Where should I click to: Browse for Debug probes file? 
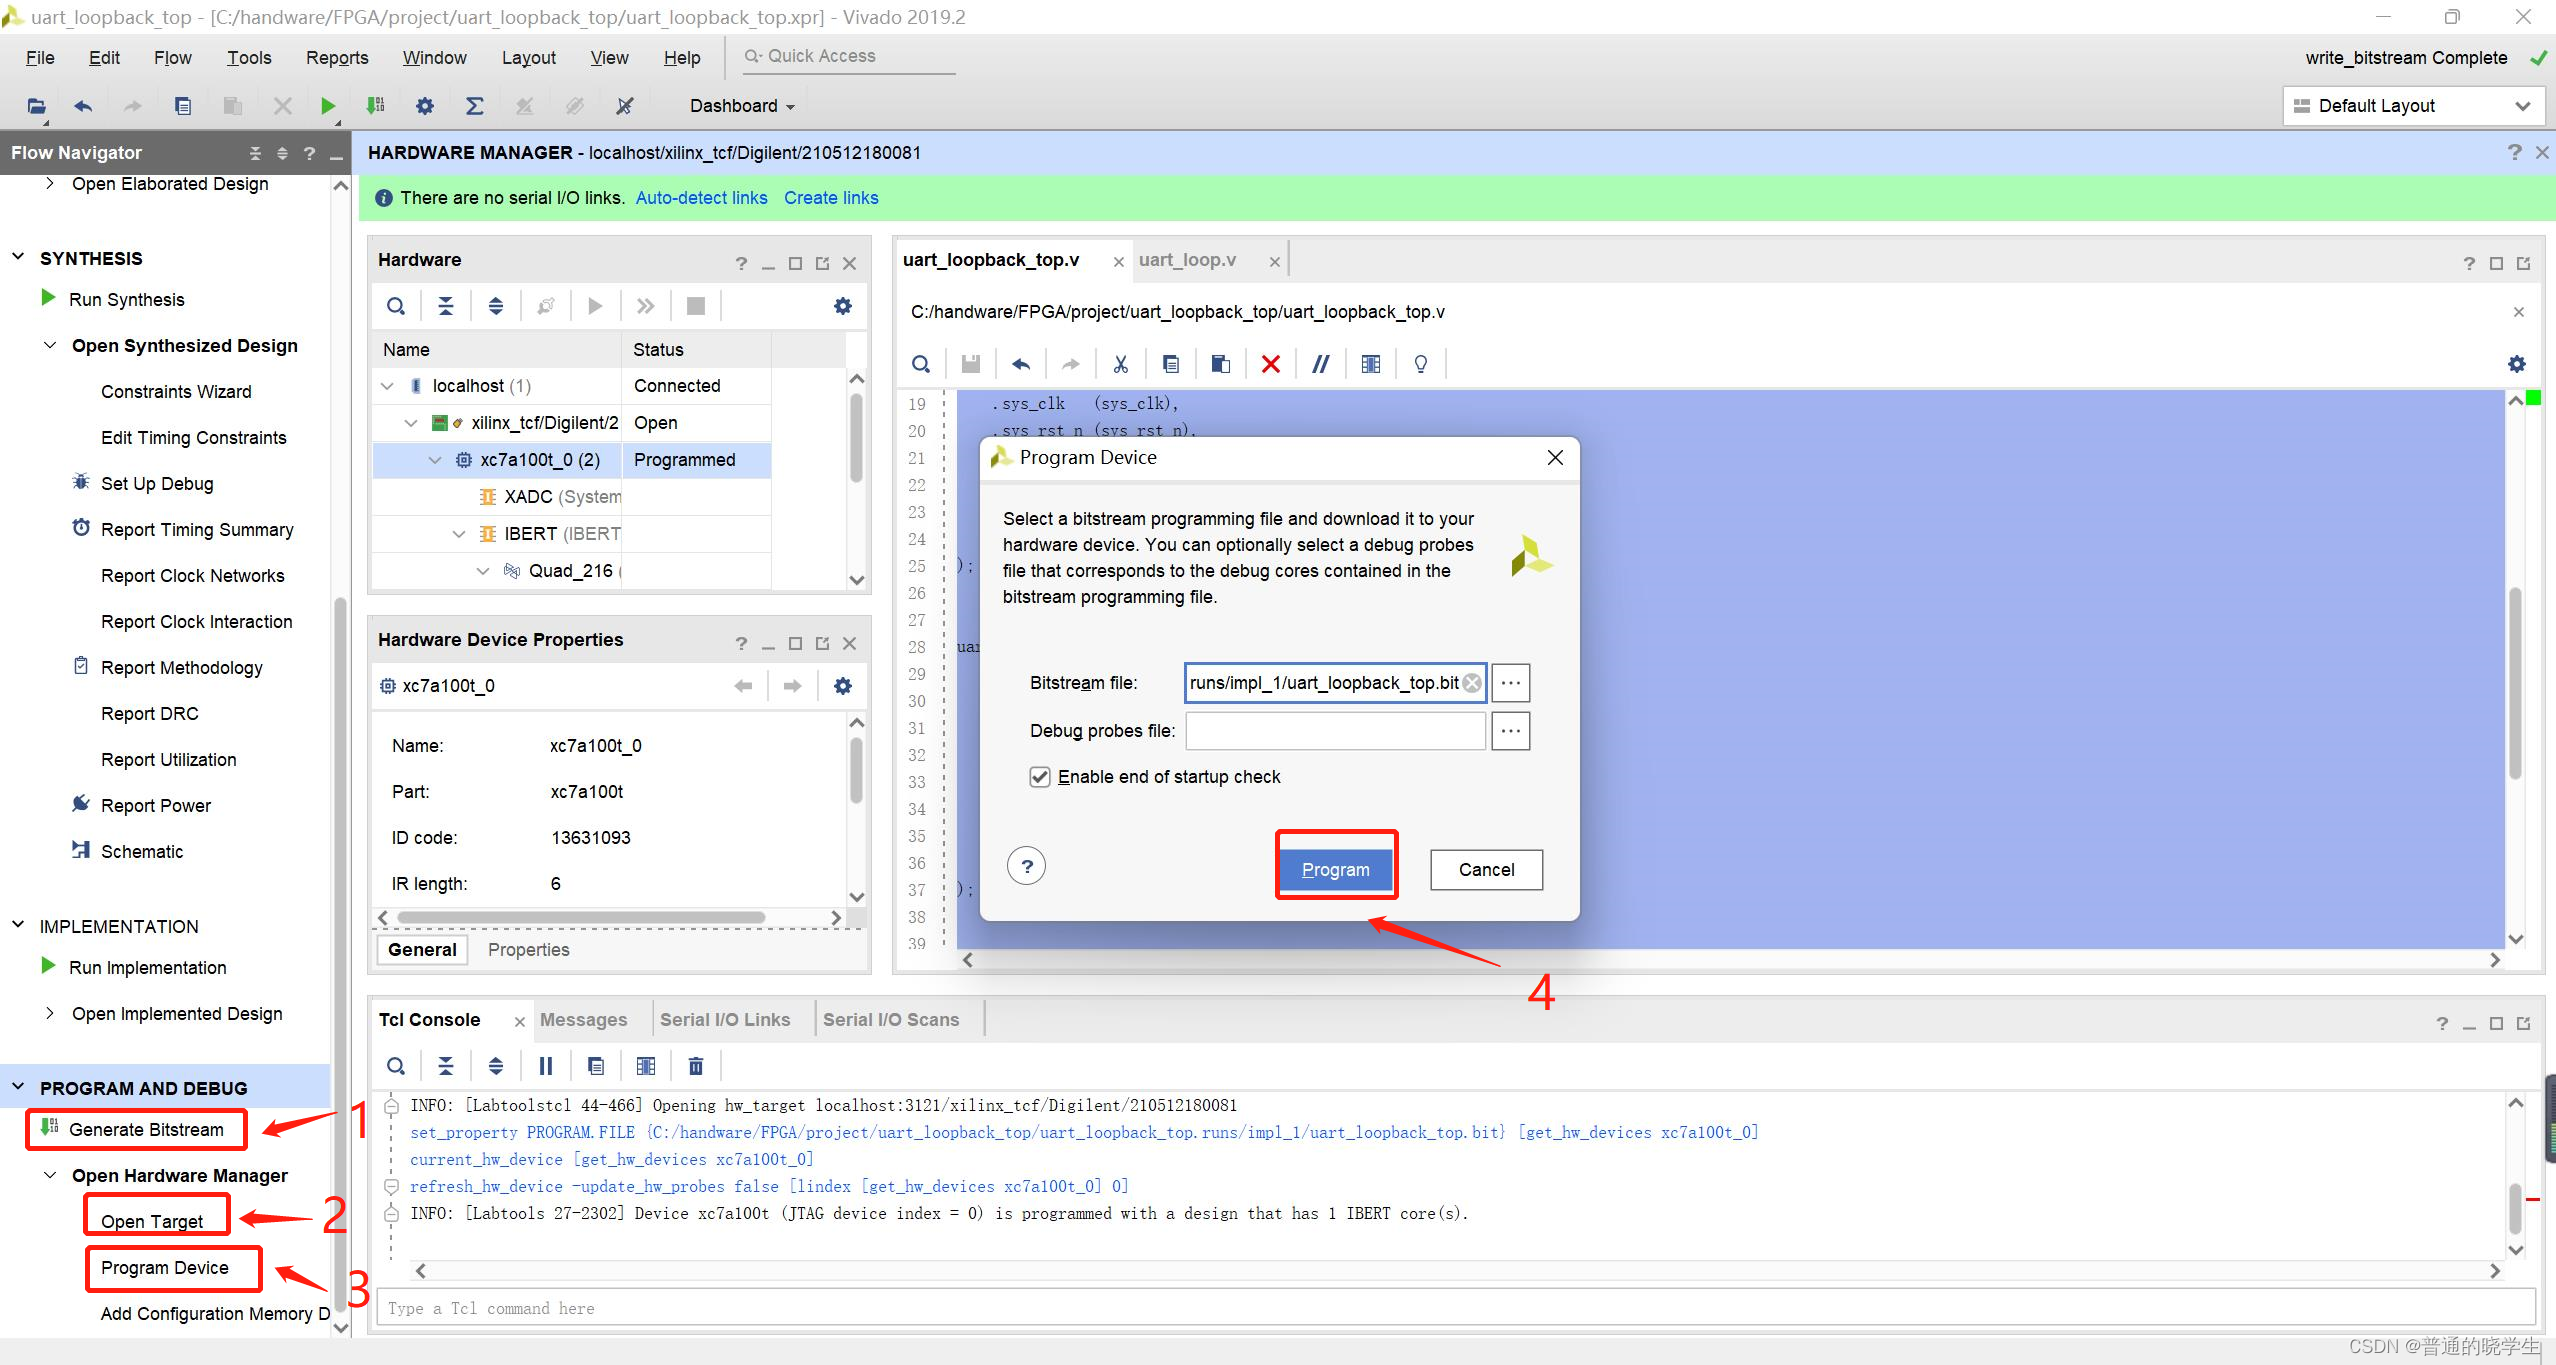click(x=1511, y=731)
